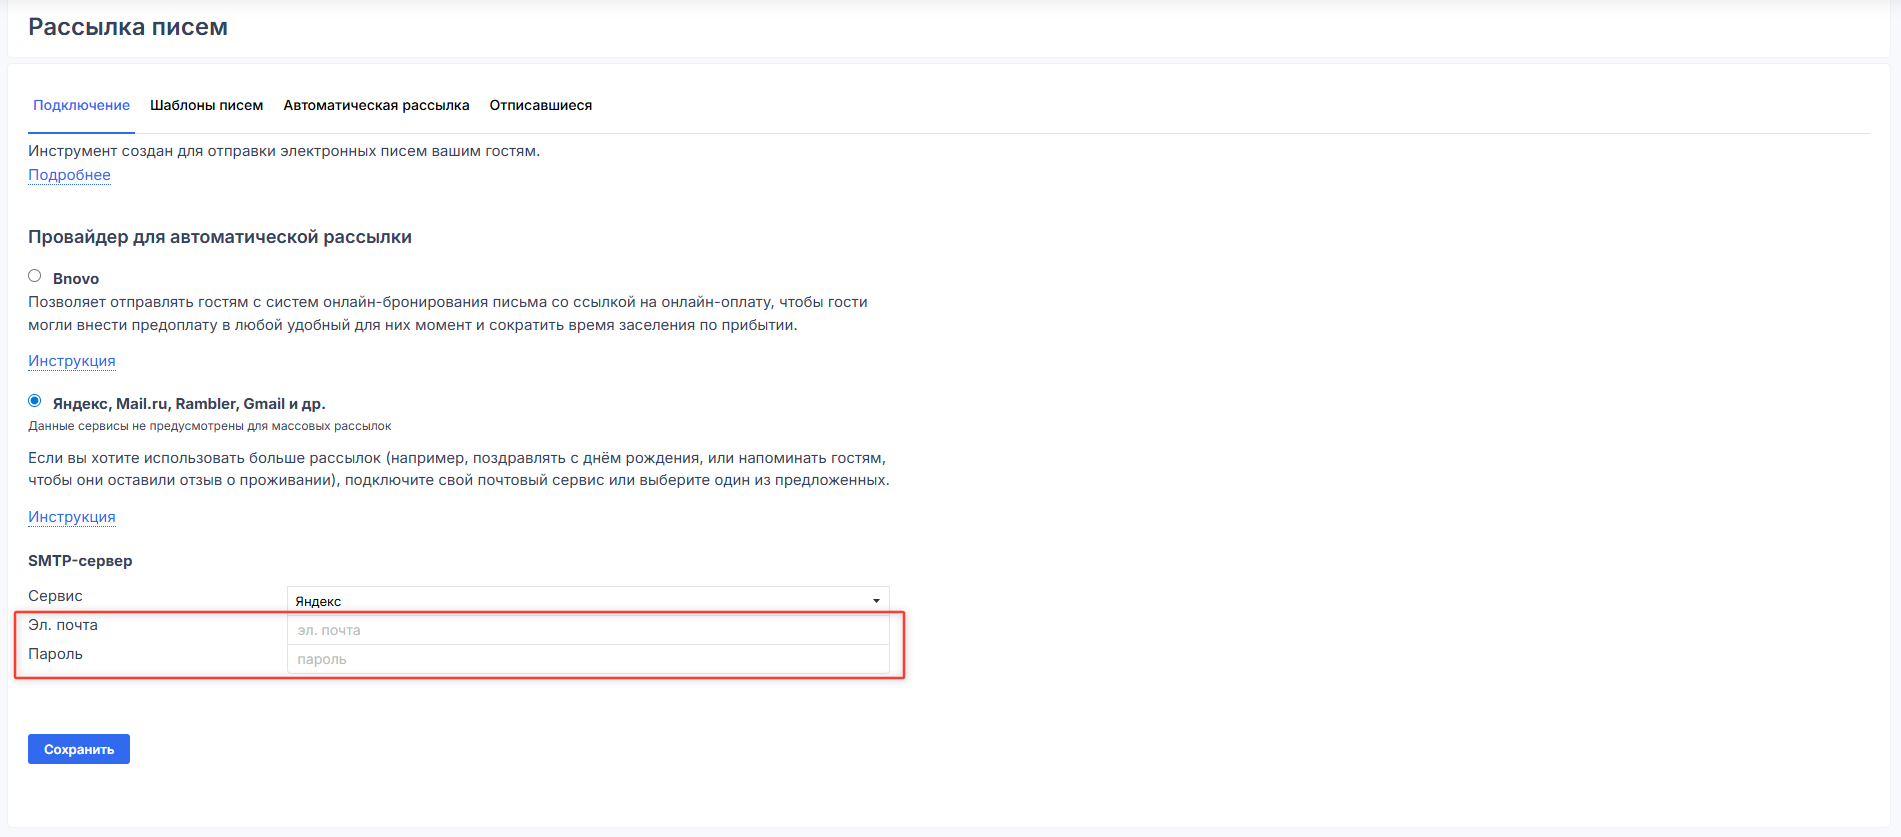Image resolution: width=1901 pixels, height=837 pixels.
Task: Select the Подключение tab
Action: point(81,105)
